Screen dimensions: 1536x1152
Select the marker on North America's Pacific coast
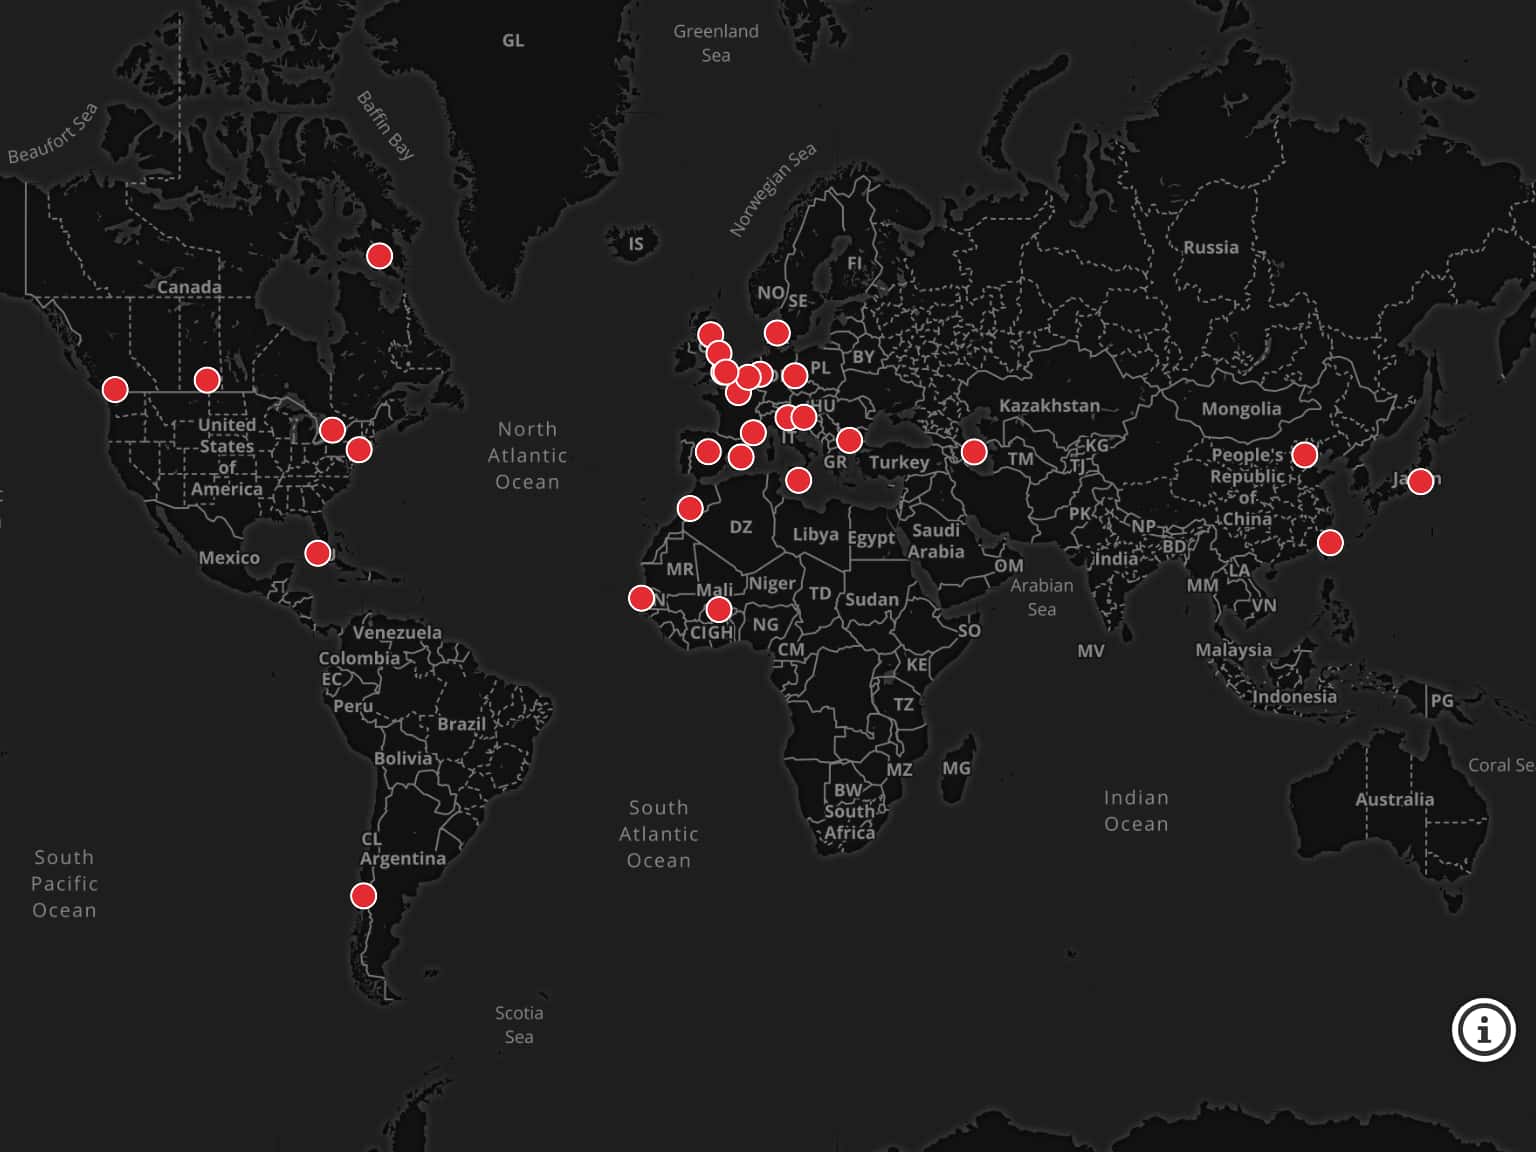point(115,389)
